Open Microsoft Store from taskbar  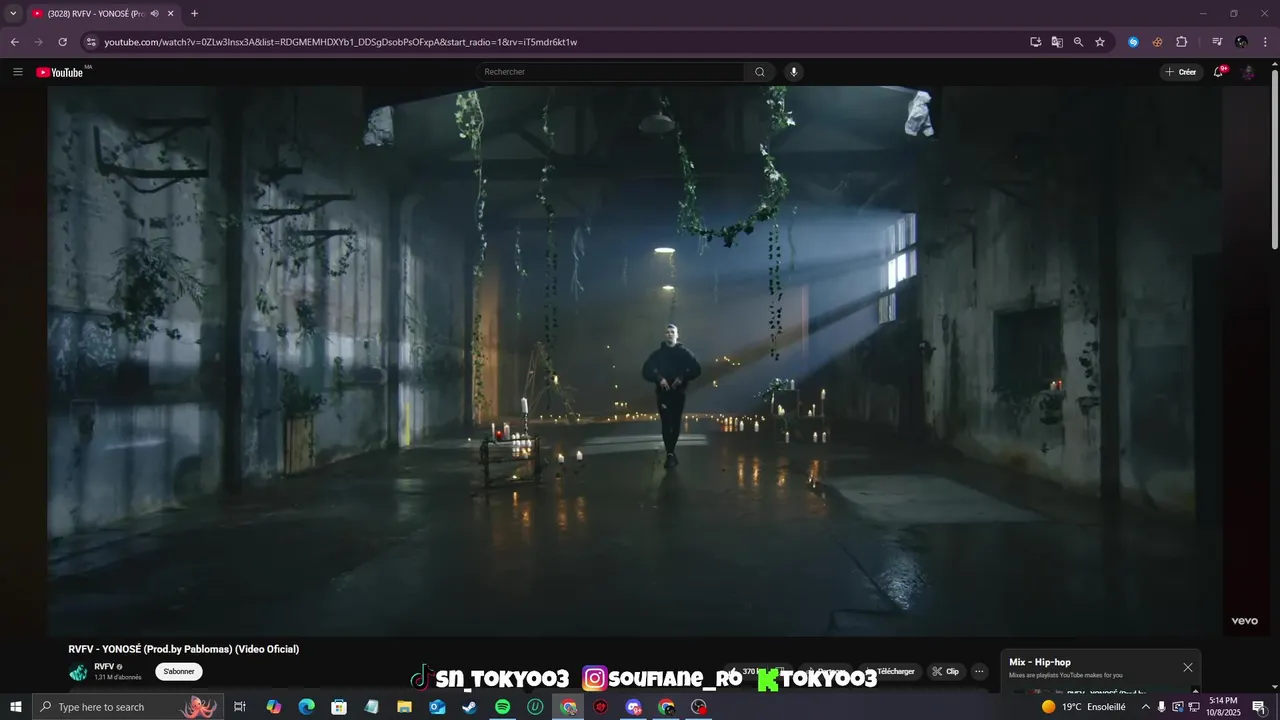339,707
